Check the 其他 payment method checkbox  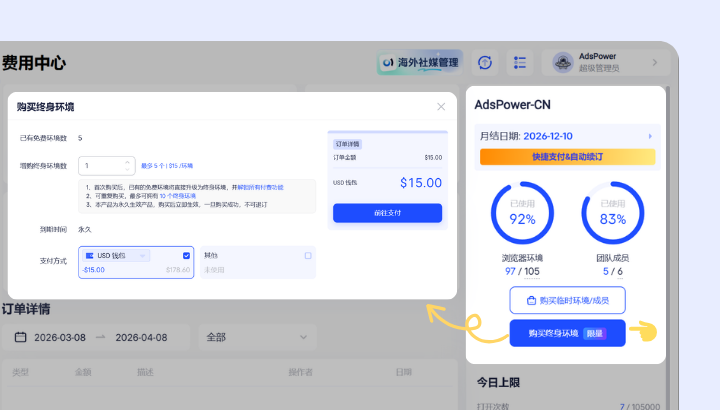pos(308,256)
